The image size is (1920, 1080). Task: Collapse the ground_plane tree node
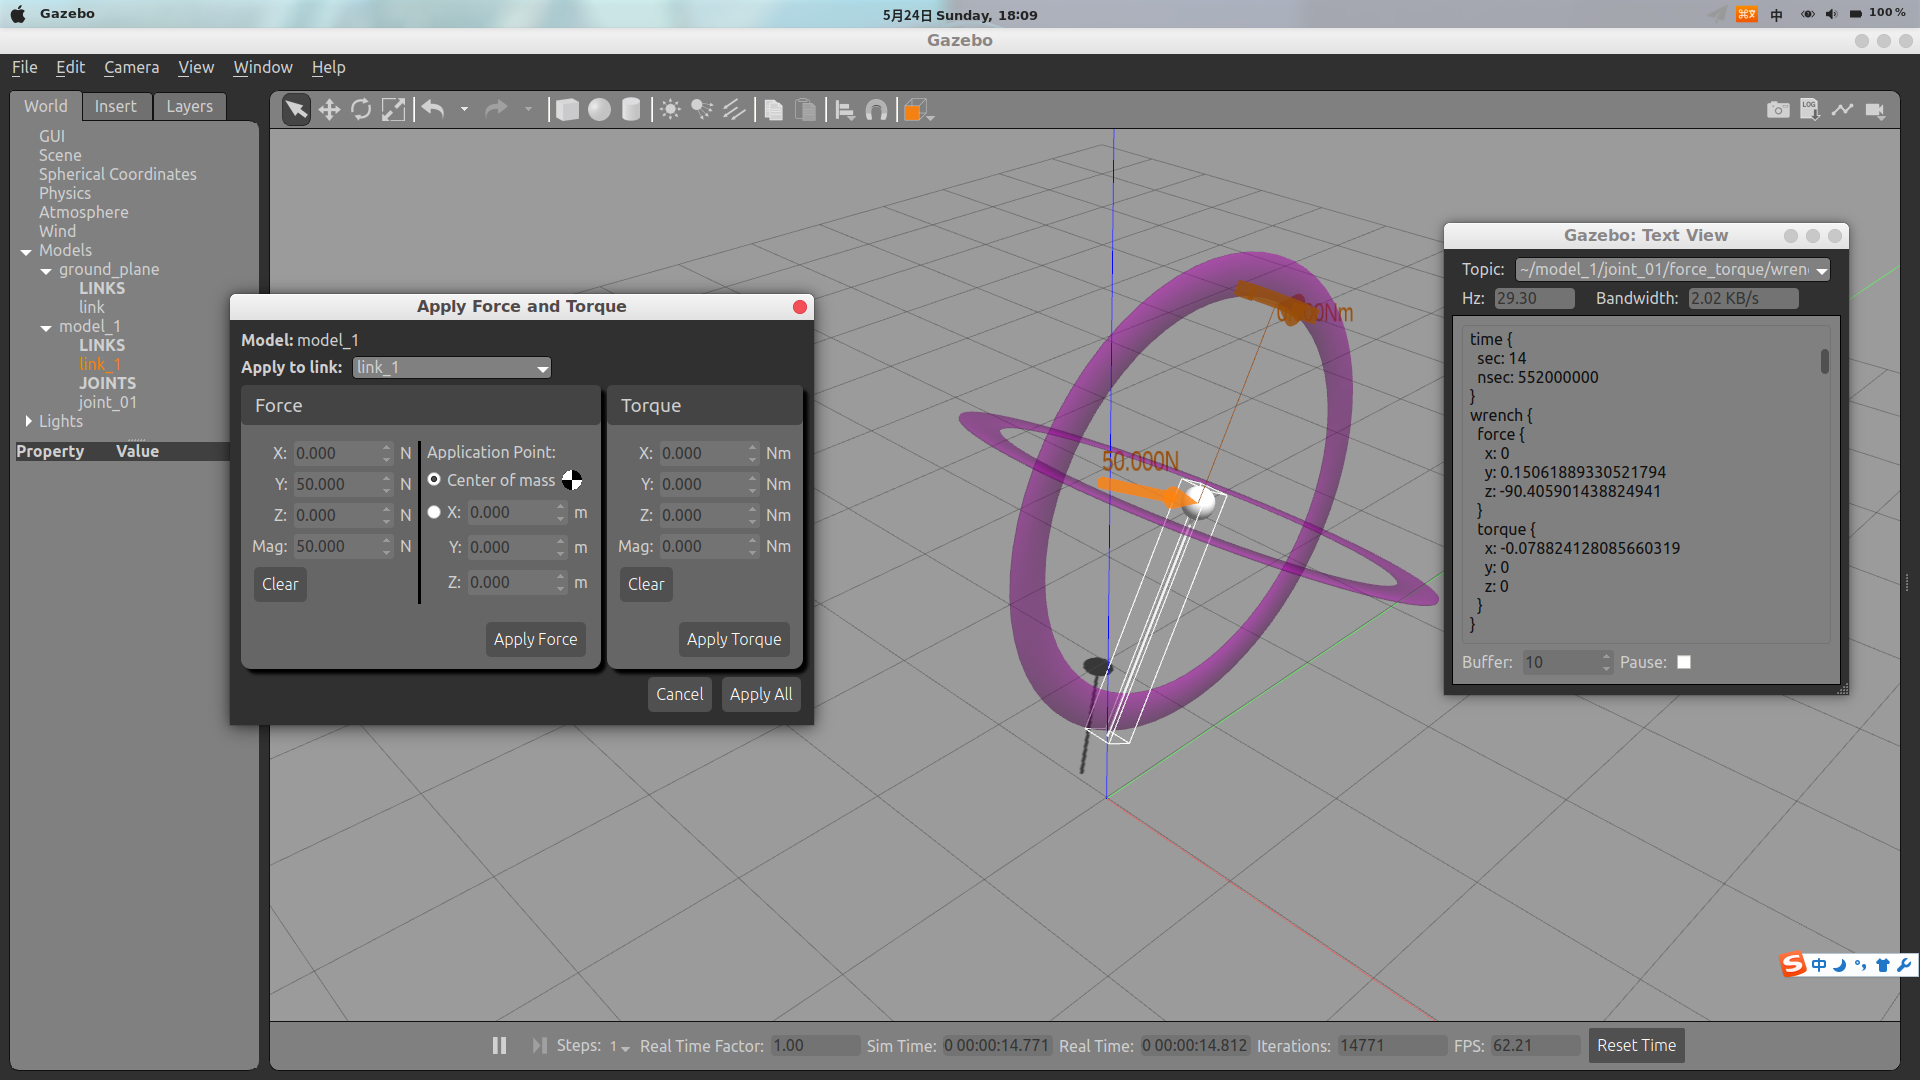(x=46, y=270)
